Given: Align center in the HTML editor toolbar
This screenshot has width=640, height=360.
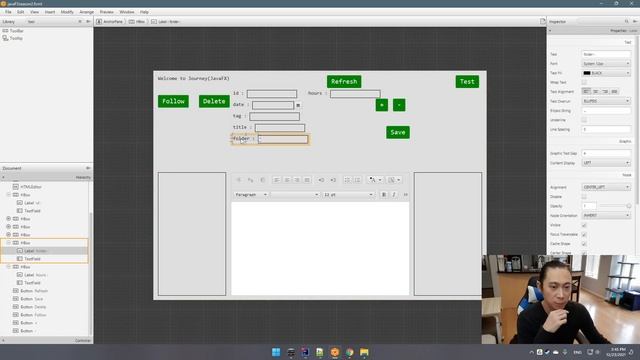Looking at the screenshot, I should coord(287,180).
